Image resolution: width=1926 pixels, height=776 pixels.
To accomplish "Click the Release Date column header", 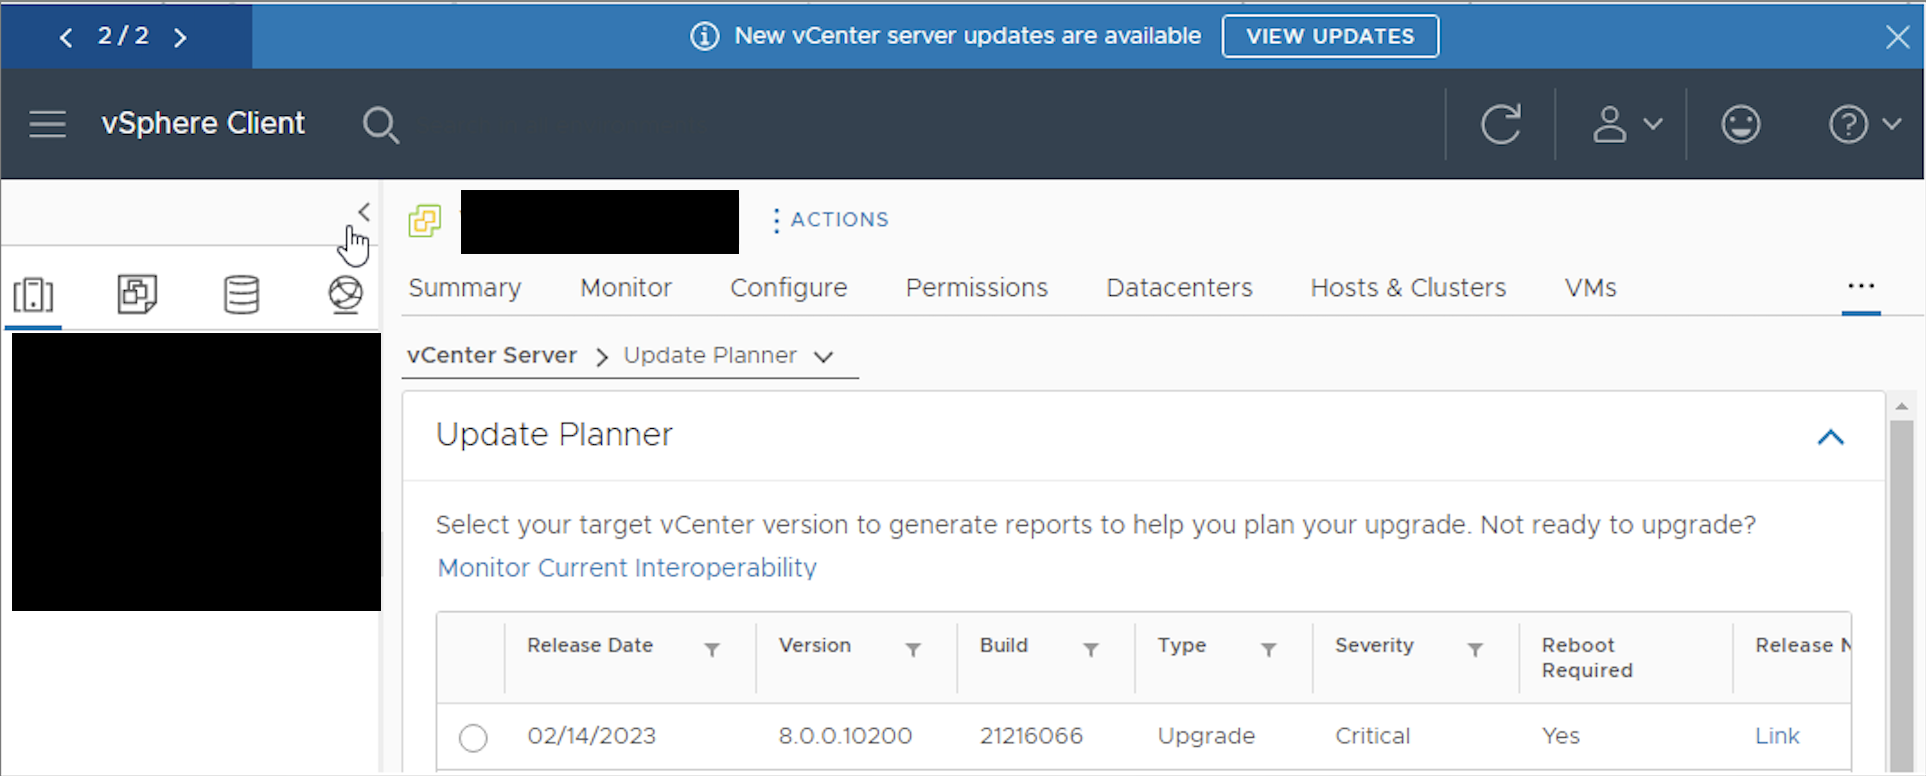I will coord(590,646).
